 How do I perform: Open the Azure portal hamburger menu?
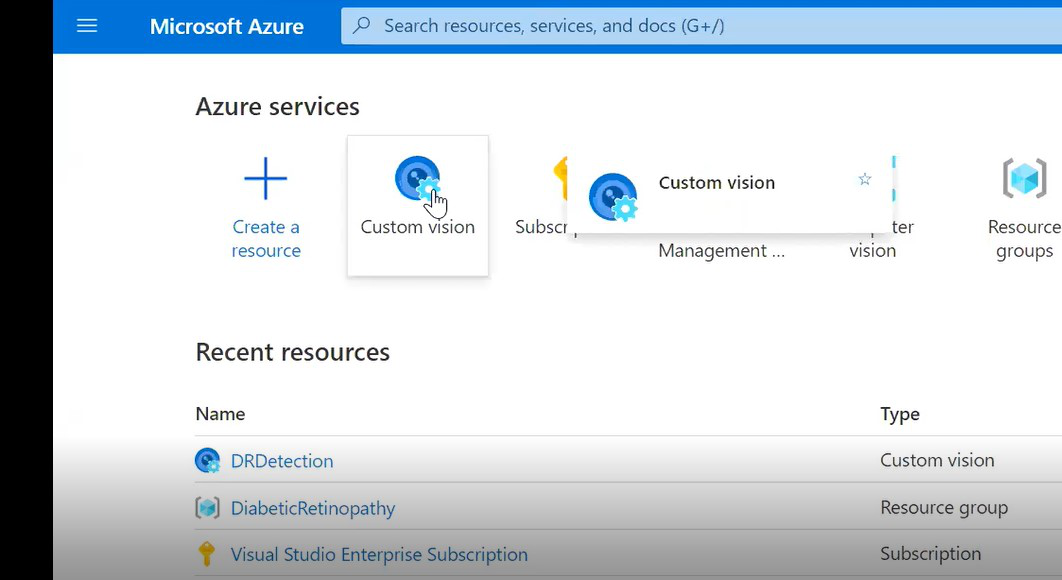point(87,26)
